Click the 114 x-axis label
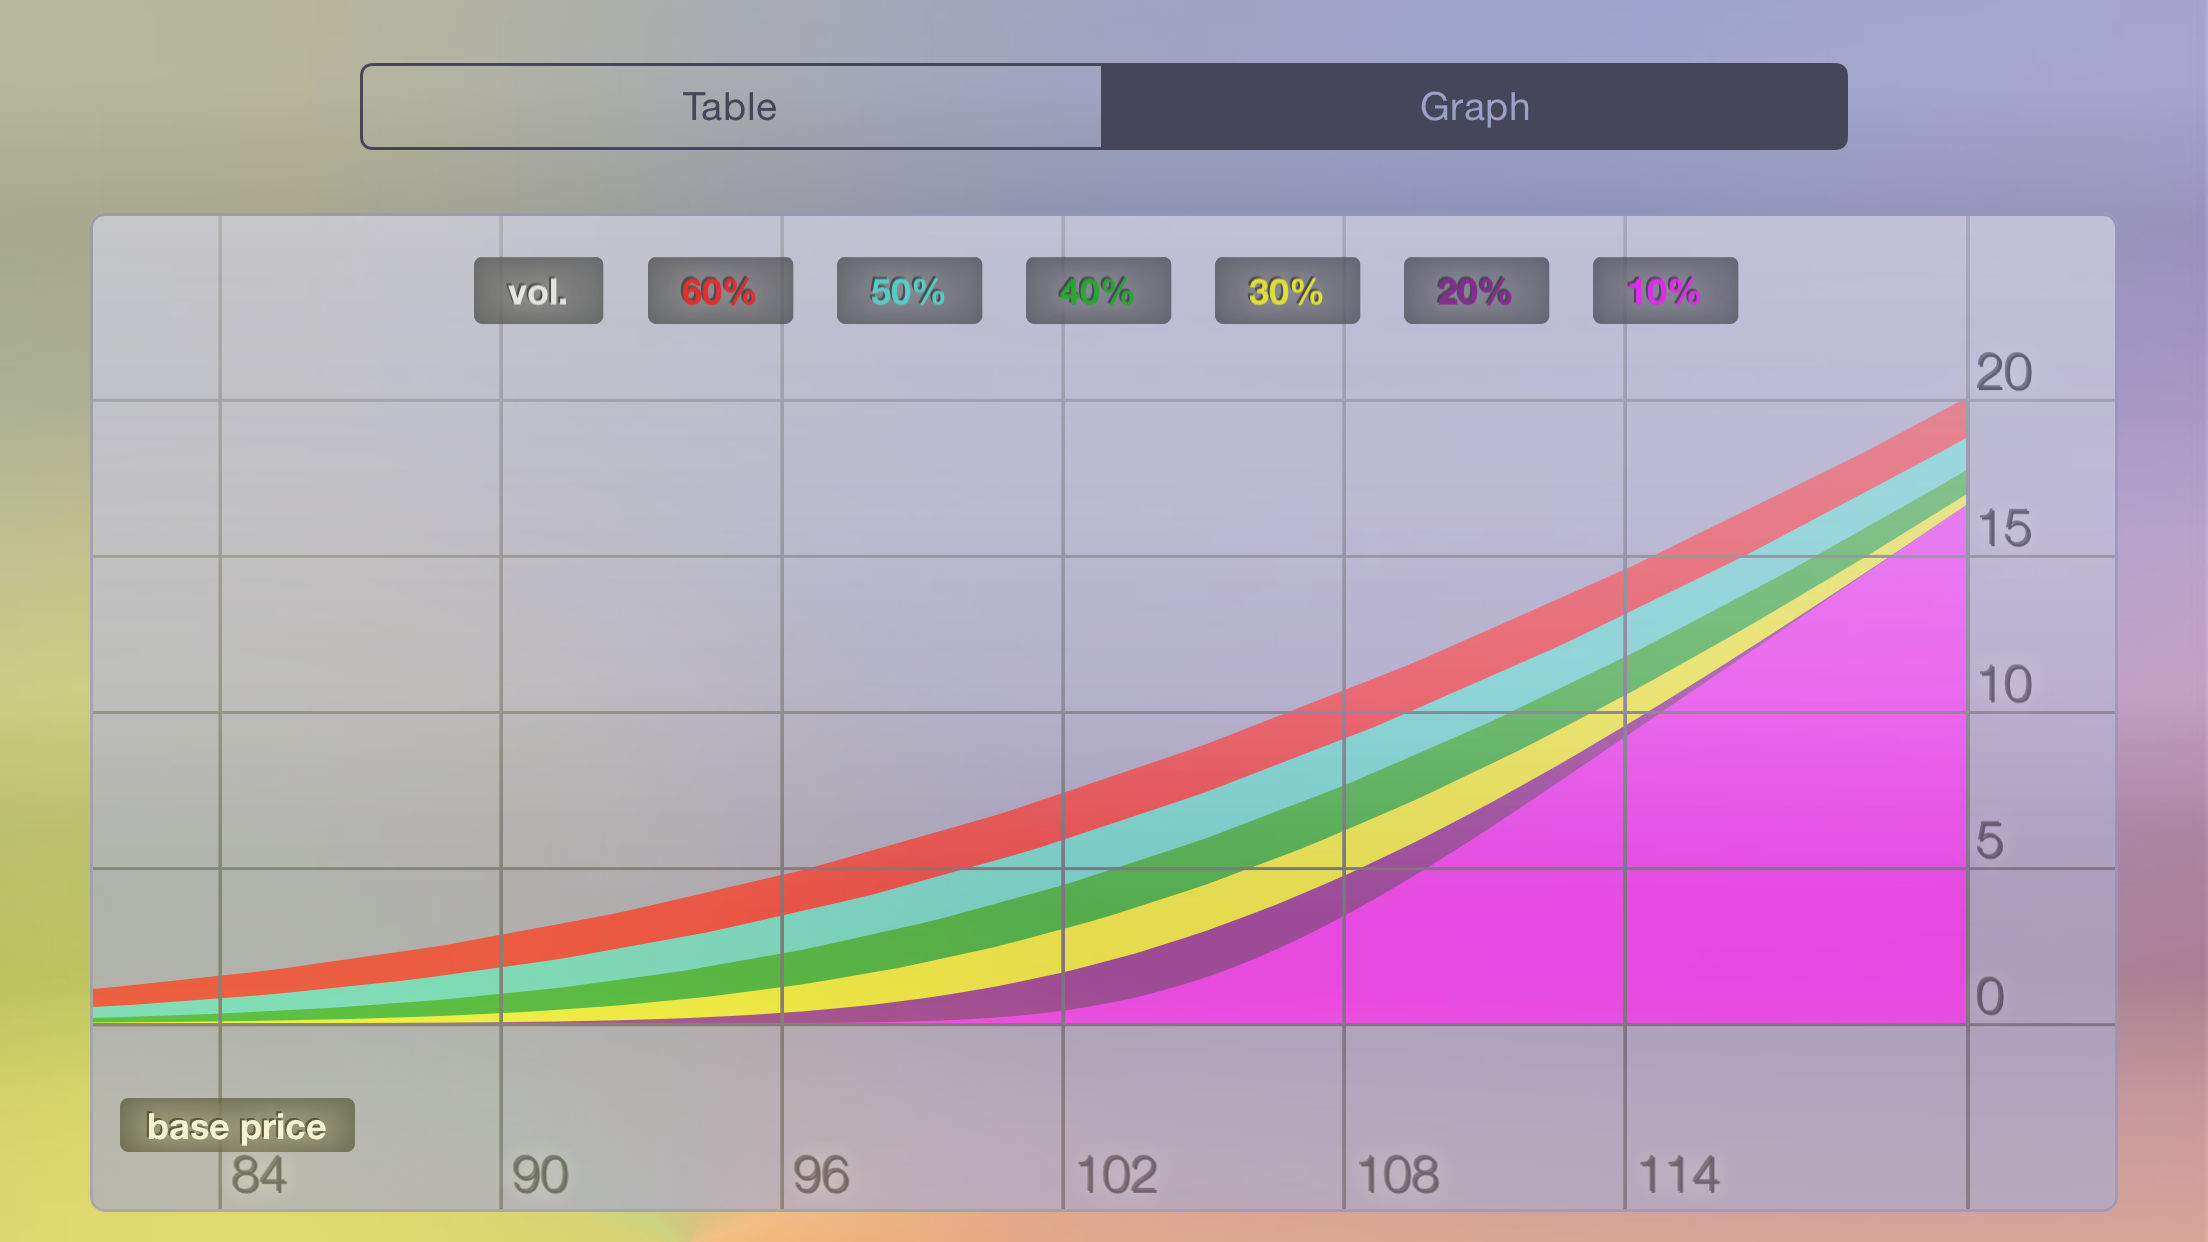The height and width of the screenshot is (1242, 2208). pyautogui.click(x=1679, y=1175)
